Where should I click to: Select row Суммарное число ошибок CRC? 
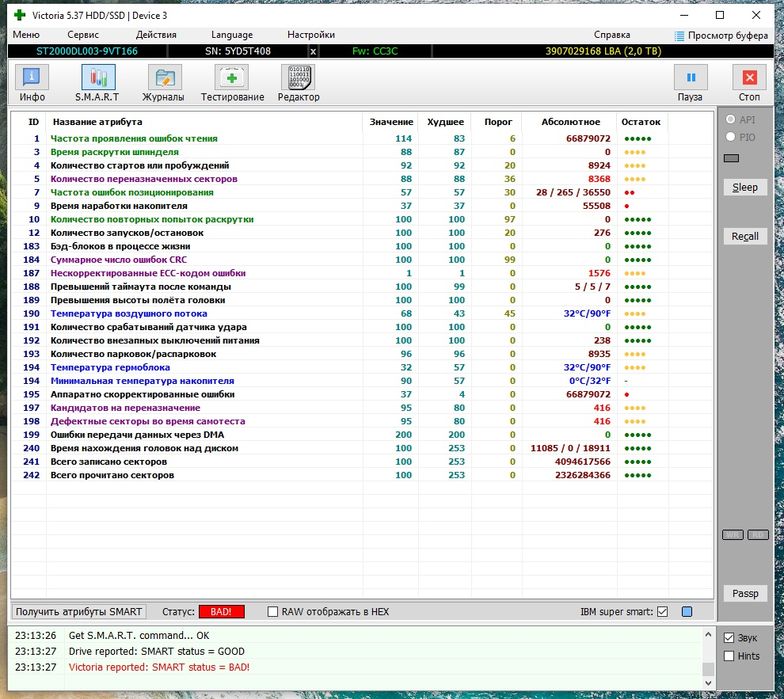[x=362, y=260]
